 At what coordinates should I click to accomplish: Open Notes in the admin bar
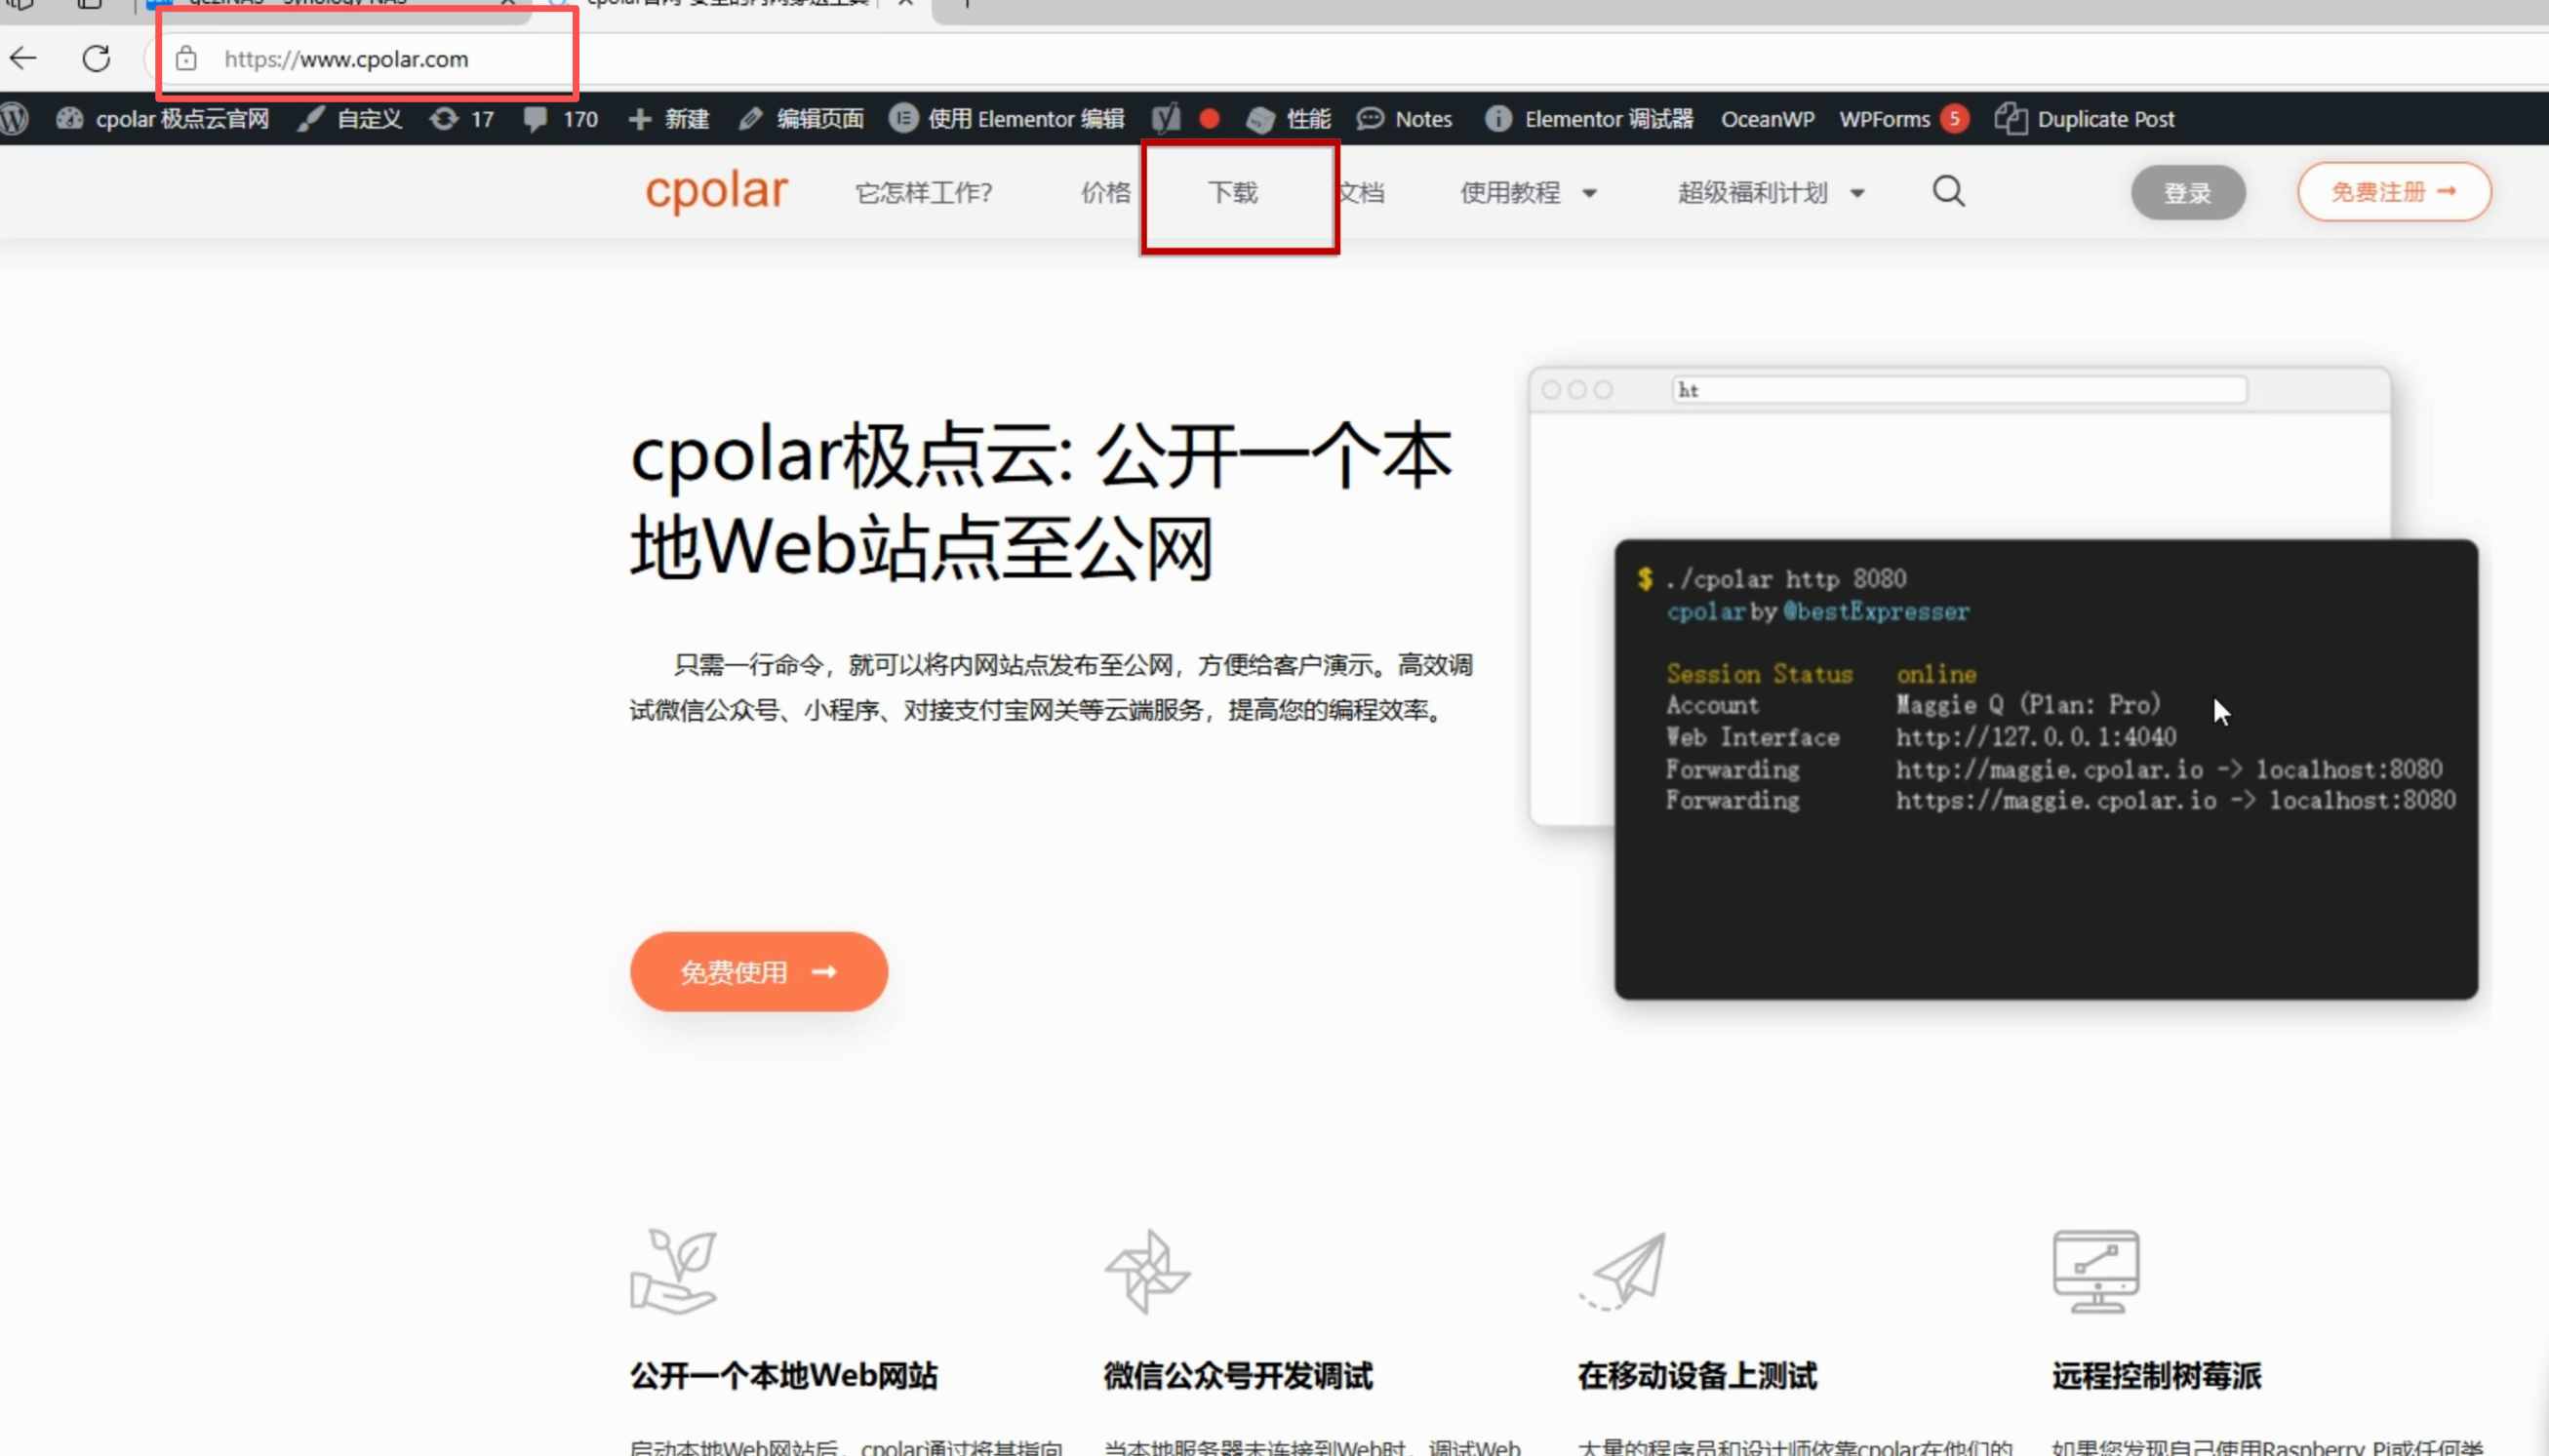(1405, 119)
